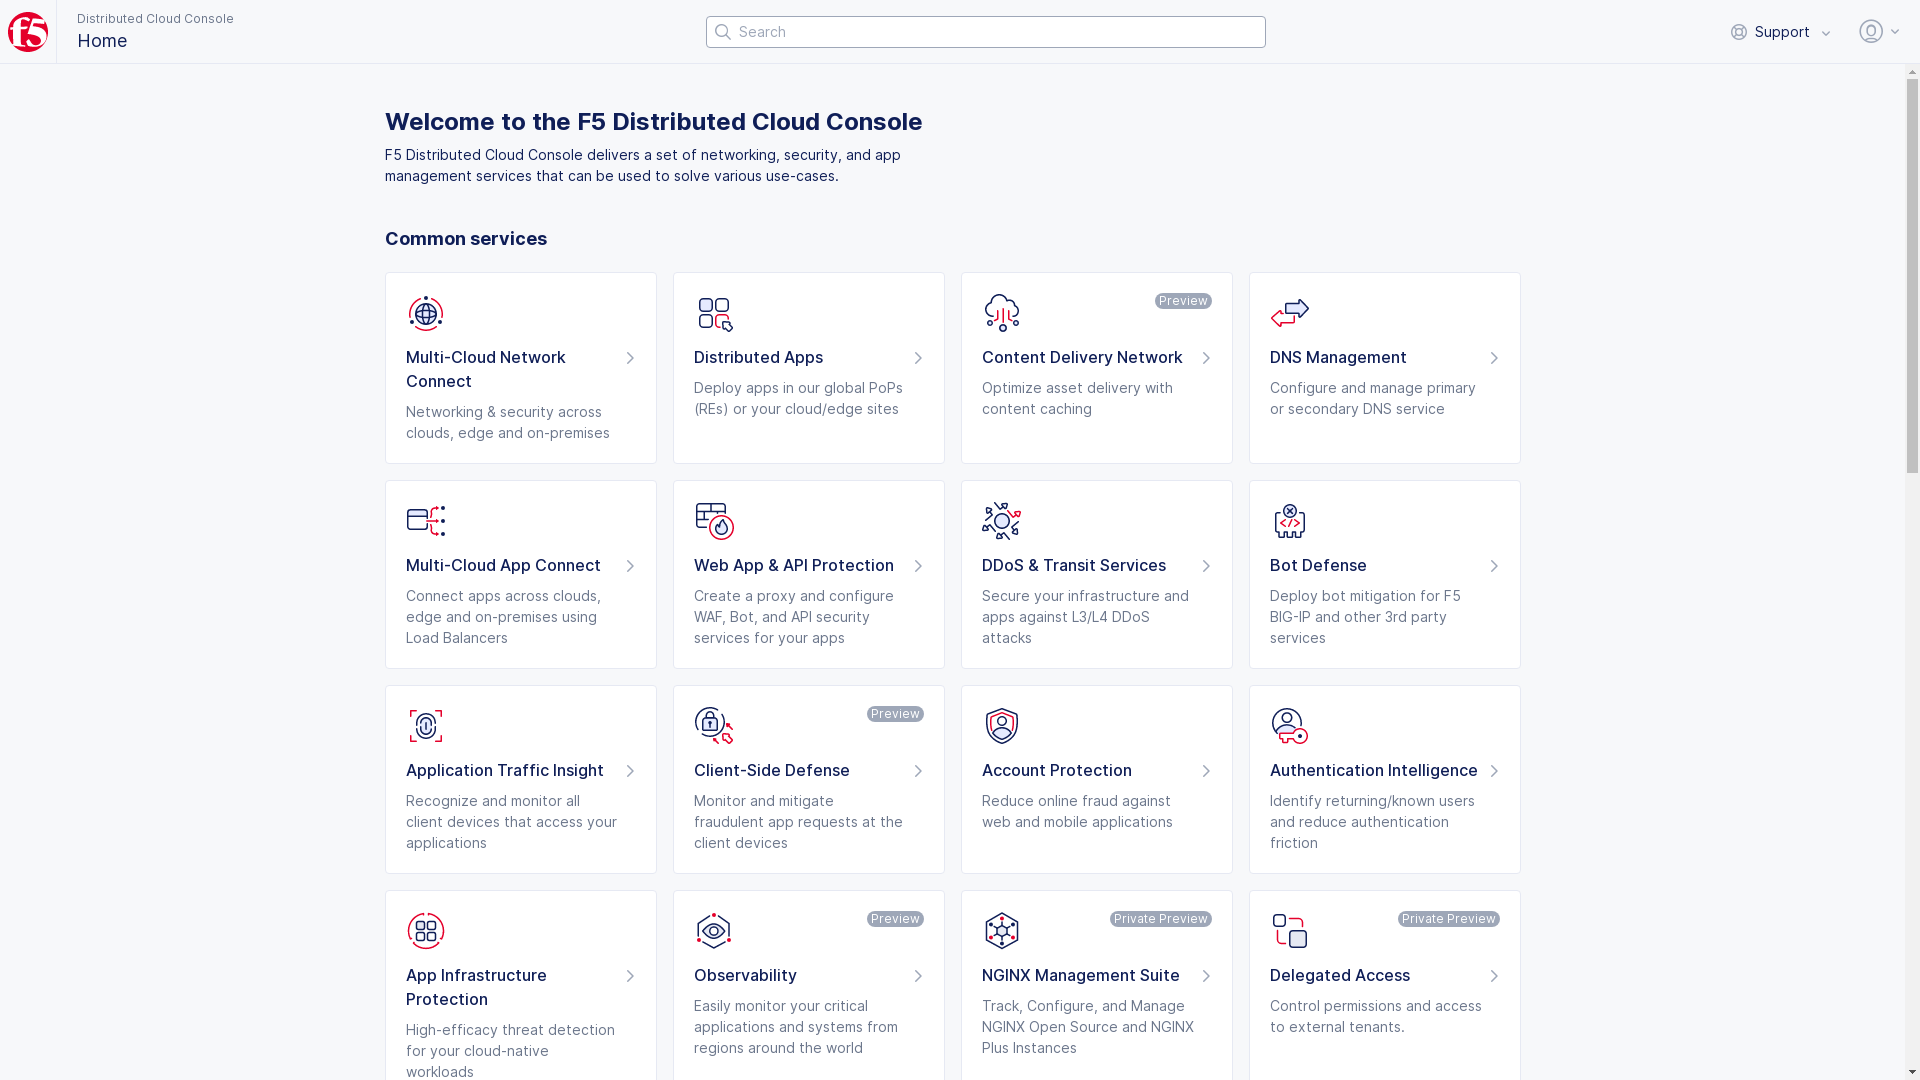Expand the Support dropdown chevron
This screenshot has height=1080, width=1920.
click(1828, 32)
